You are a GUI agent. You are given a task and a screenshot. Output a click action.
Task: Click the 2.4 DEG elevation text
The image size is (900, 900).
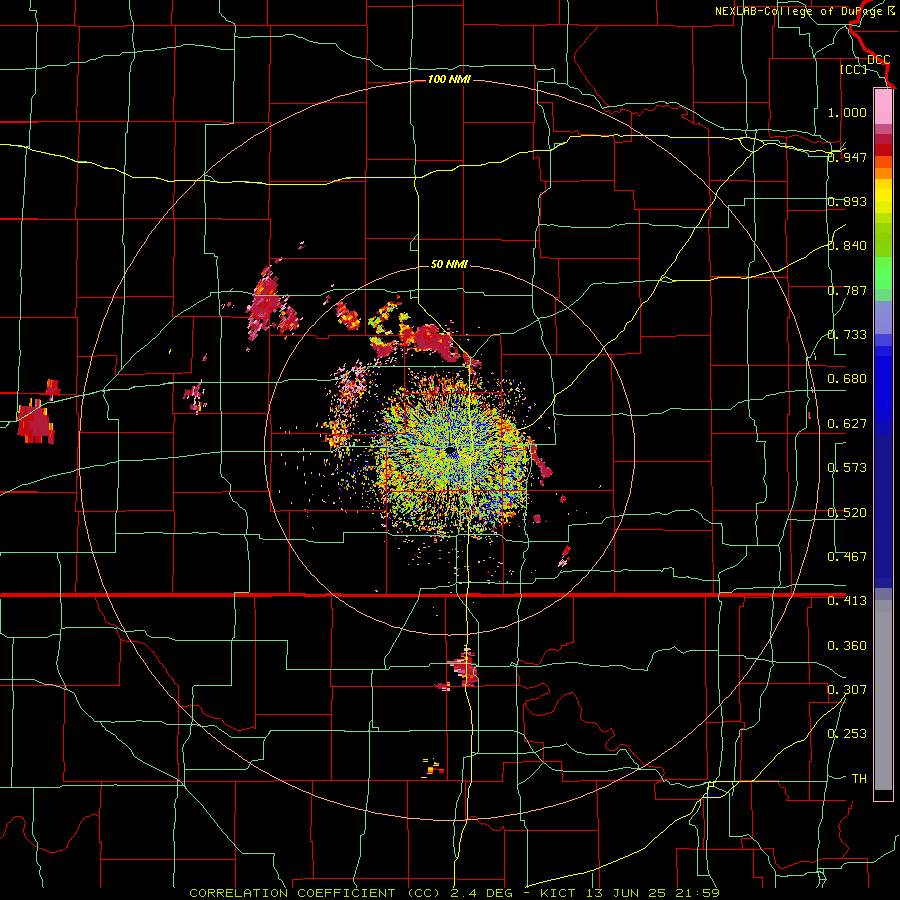(x=482, y=893)
